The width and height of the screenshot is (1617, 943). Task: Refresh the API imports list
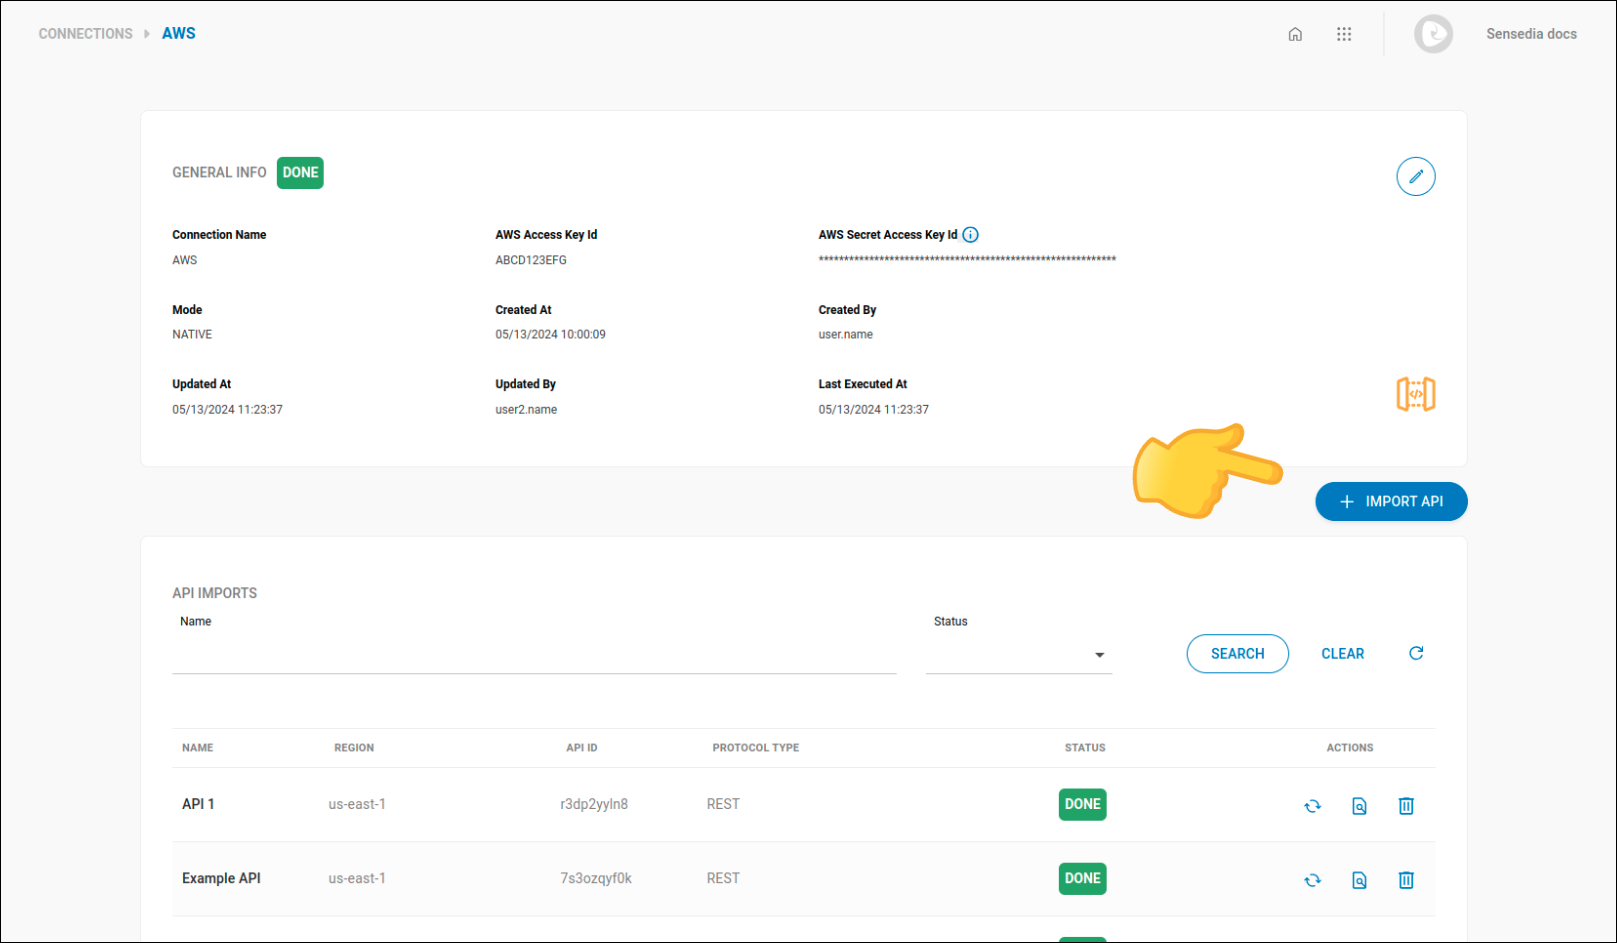[x=1415, y=653]
